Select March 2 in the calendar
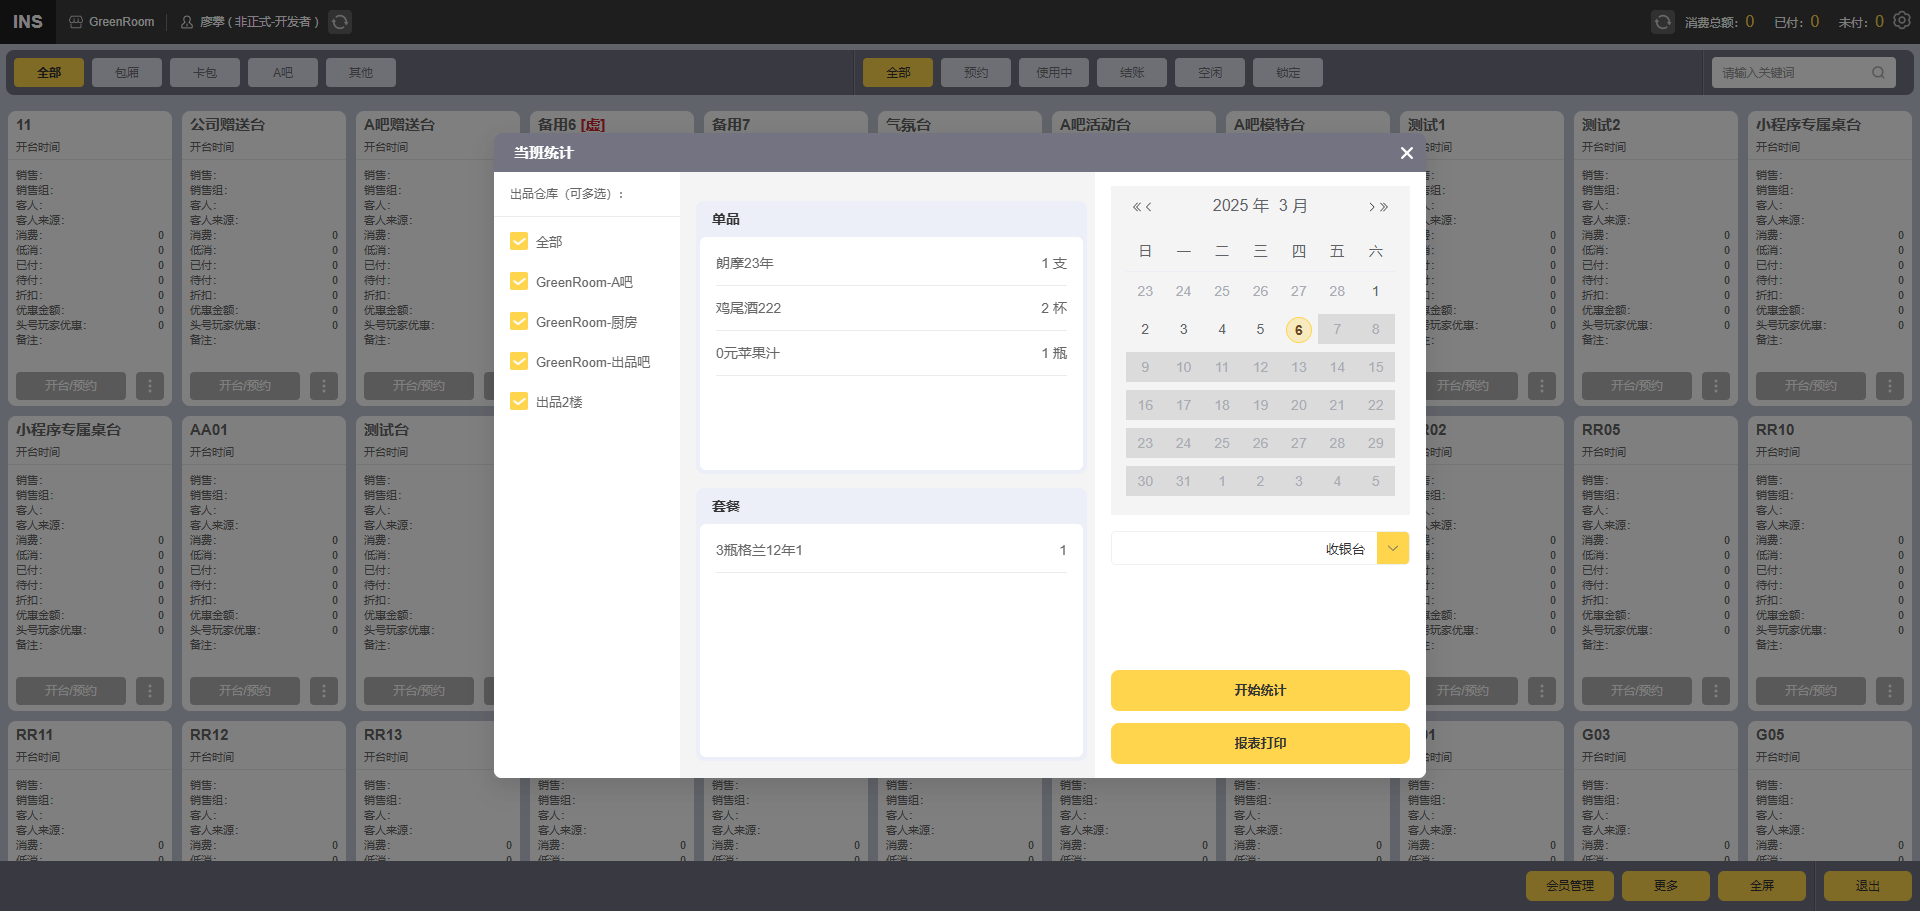 click(x=1145, y=329)
